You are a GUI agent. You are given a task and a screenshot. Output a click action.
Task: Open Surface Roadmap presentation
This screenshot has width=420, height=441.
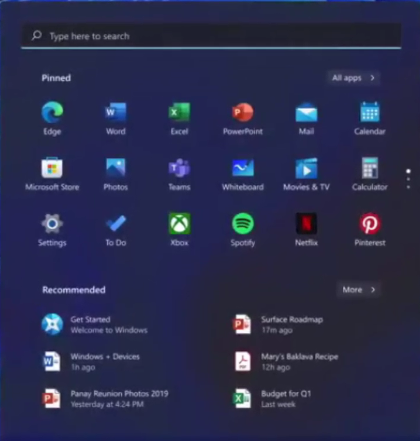tap(278, 324)
